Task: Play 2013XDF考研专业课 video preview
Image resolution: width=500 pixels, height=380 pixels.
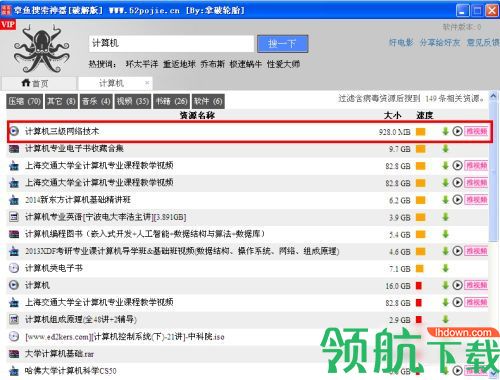Action: click(457, 251)
